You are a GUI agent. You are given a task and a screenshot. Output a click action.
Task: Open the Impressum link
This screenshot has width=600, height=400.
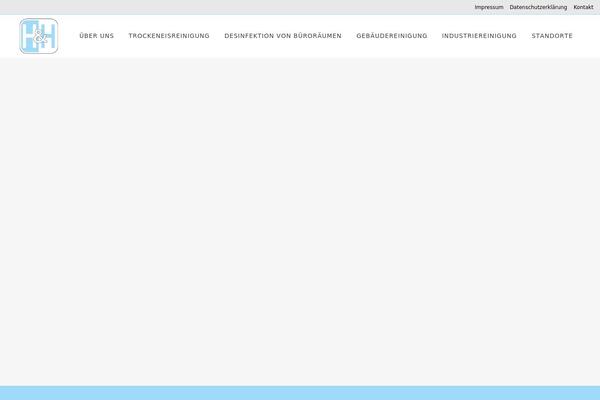489,7
